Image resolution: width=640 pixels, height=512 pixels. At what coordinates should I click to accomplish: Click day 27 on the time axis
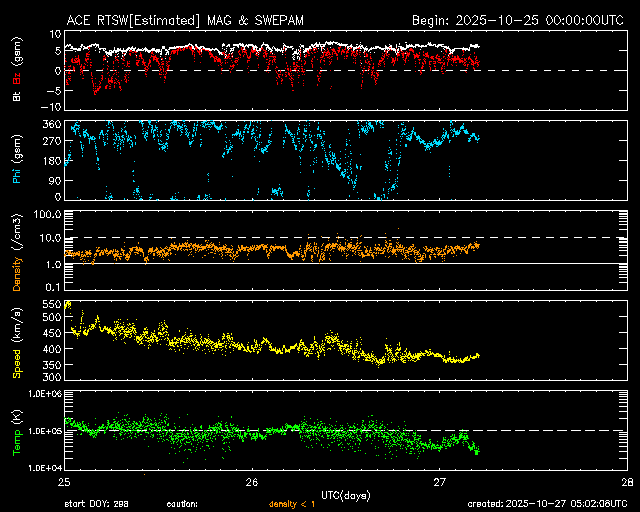click(440, 482)
